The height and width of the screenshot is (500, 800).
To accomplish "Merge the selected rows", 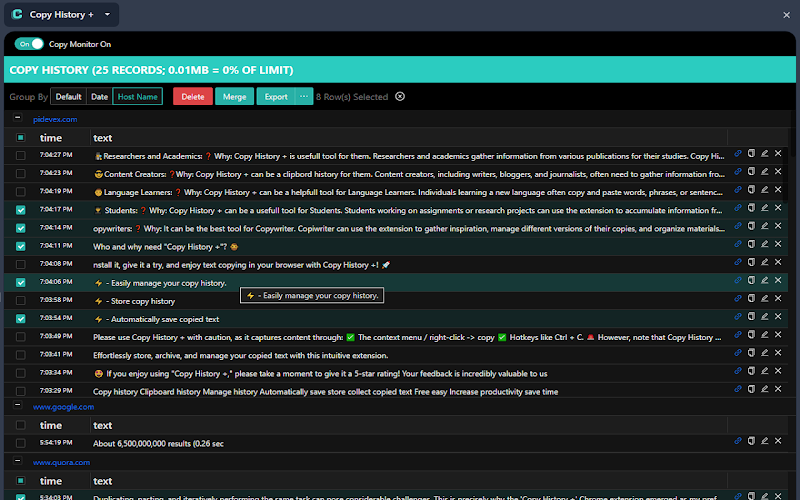I will point(235,96).
